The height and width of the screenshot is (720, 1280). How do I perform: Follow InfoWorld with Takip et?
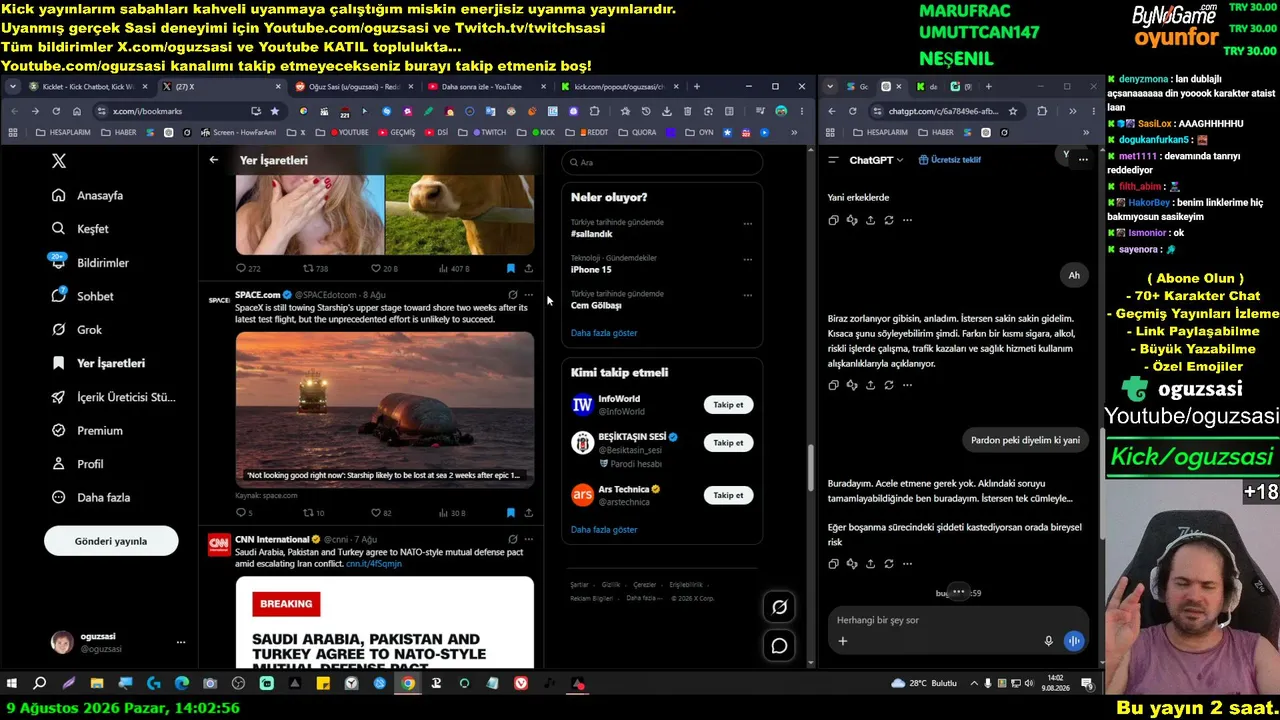tap(728, 405)
